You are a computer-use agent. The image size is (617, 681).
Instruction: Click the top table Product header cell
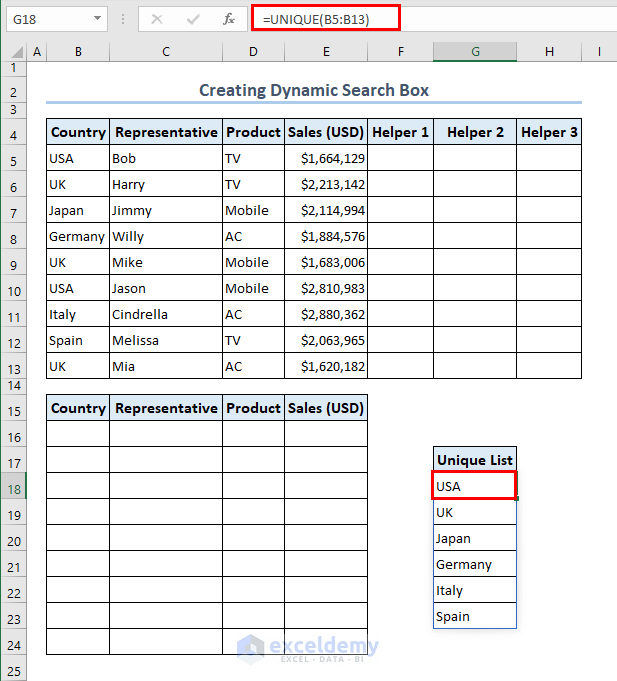tap(253, 132)
